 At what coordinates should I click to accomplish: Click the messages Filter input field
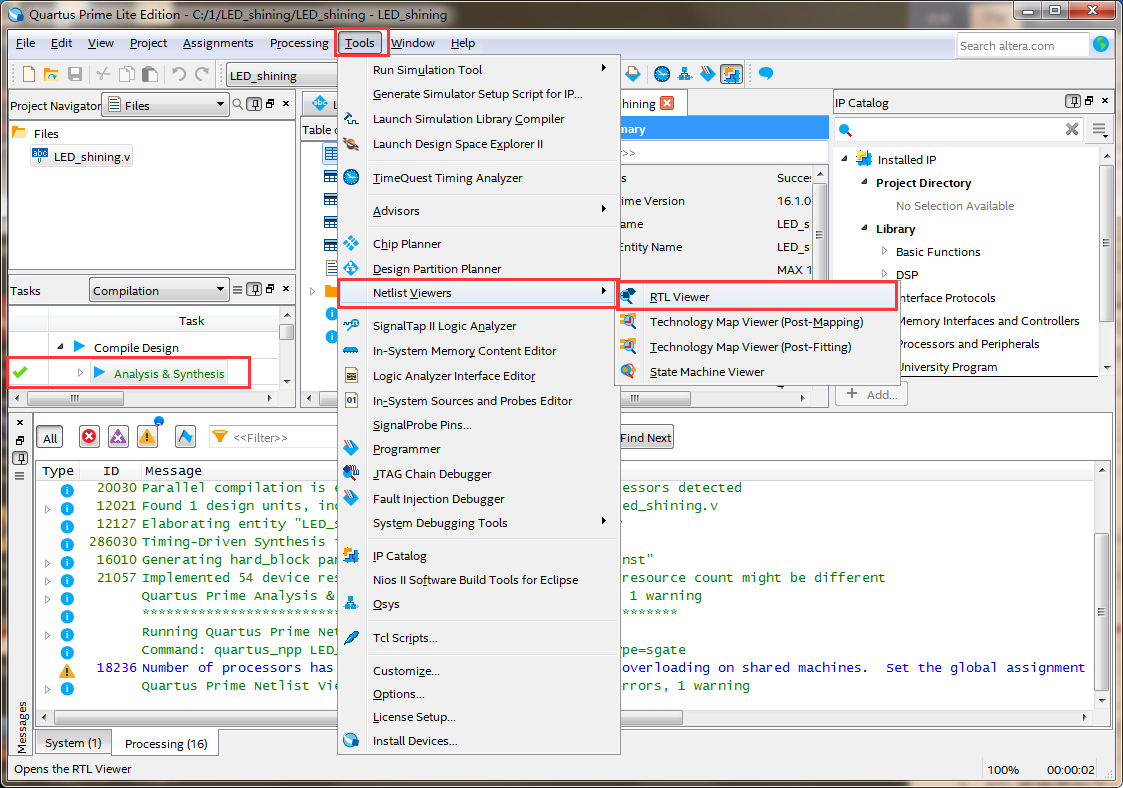274,437
